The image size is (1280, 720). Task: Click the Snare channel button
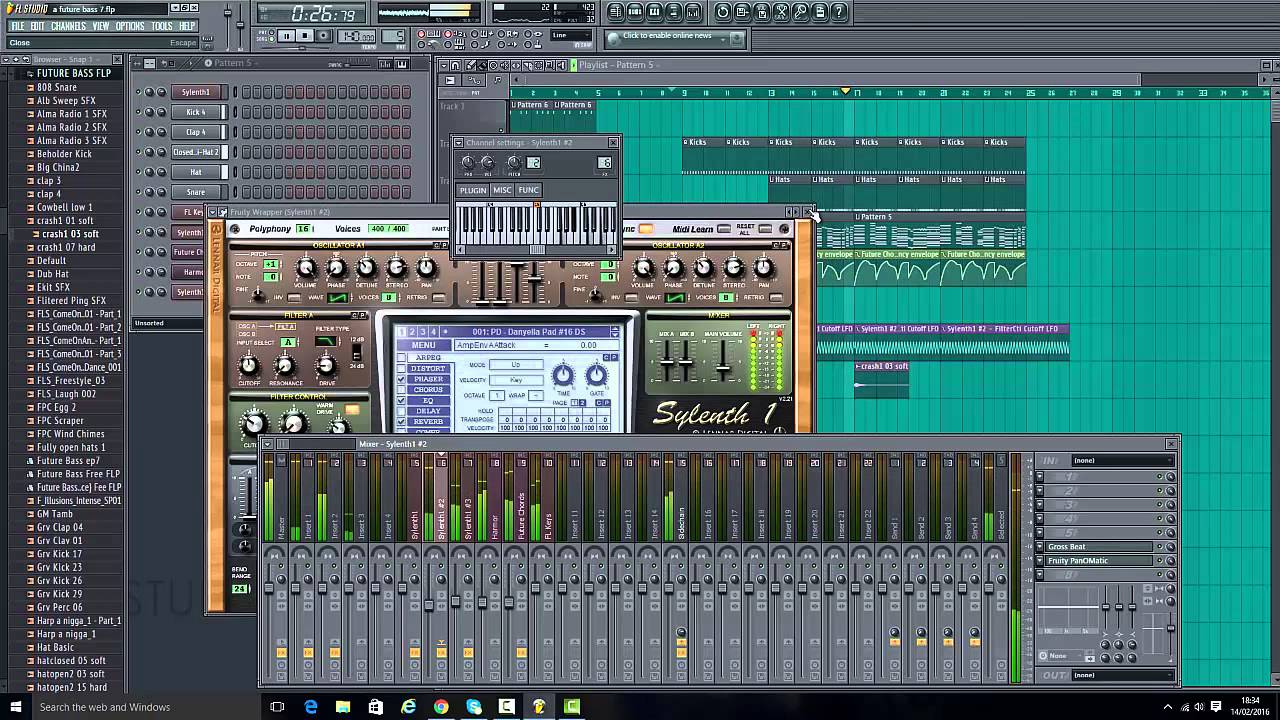[196, 192]
